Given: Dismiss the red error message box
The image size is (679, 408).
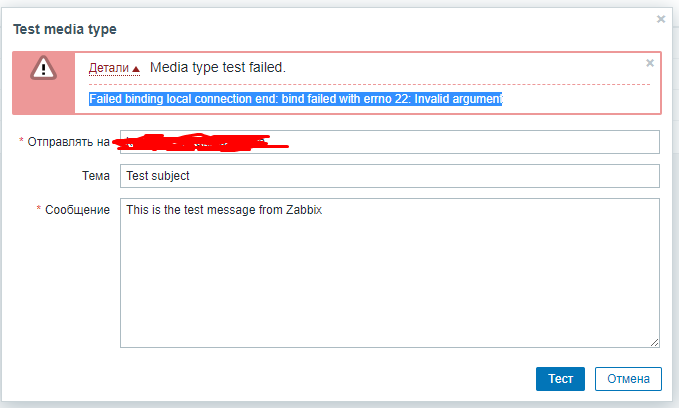Looking at the screenshot, I should [650, 63].
